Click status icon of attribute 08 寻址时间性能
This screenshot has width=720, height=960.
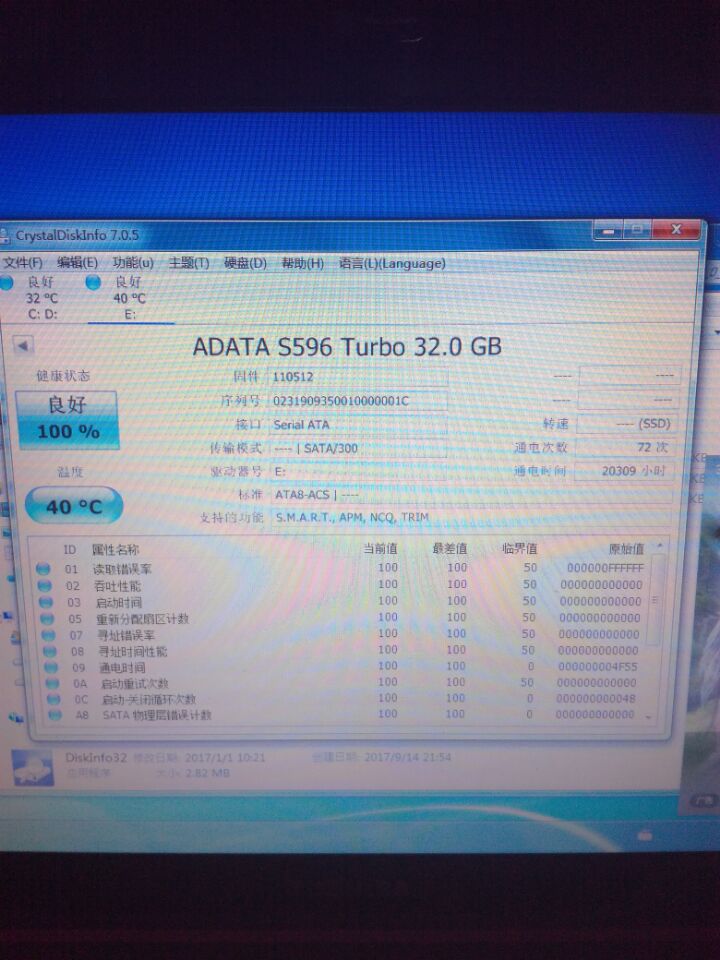click(50, 651)
